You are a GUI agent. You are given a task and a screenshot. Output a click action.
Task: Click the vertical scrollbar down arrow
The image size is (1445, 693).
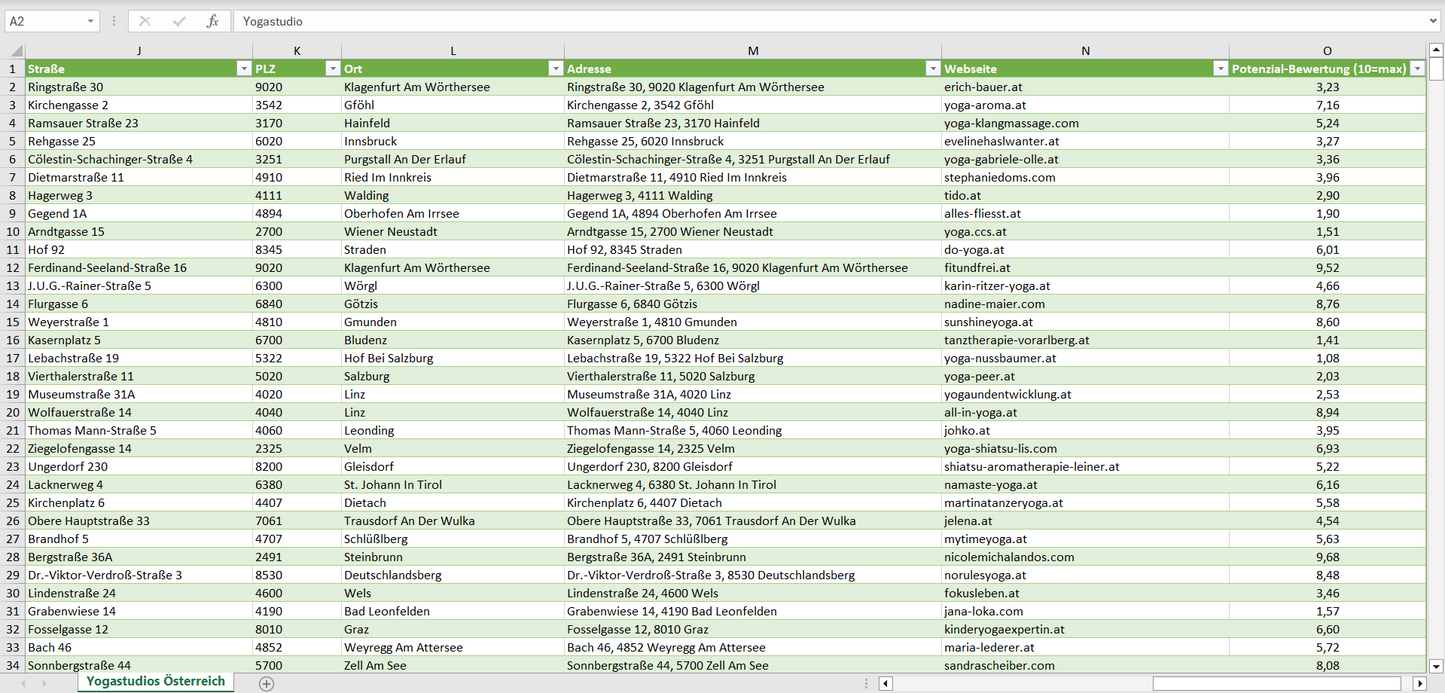1436,665
